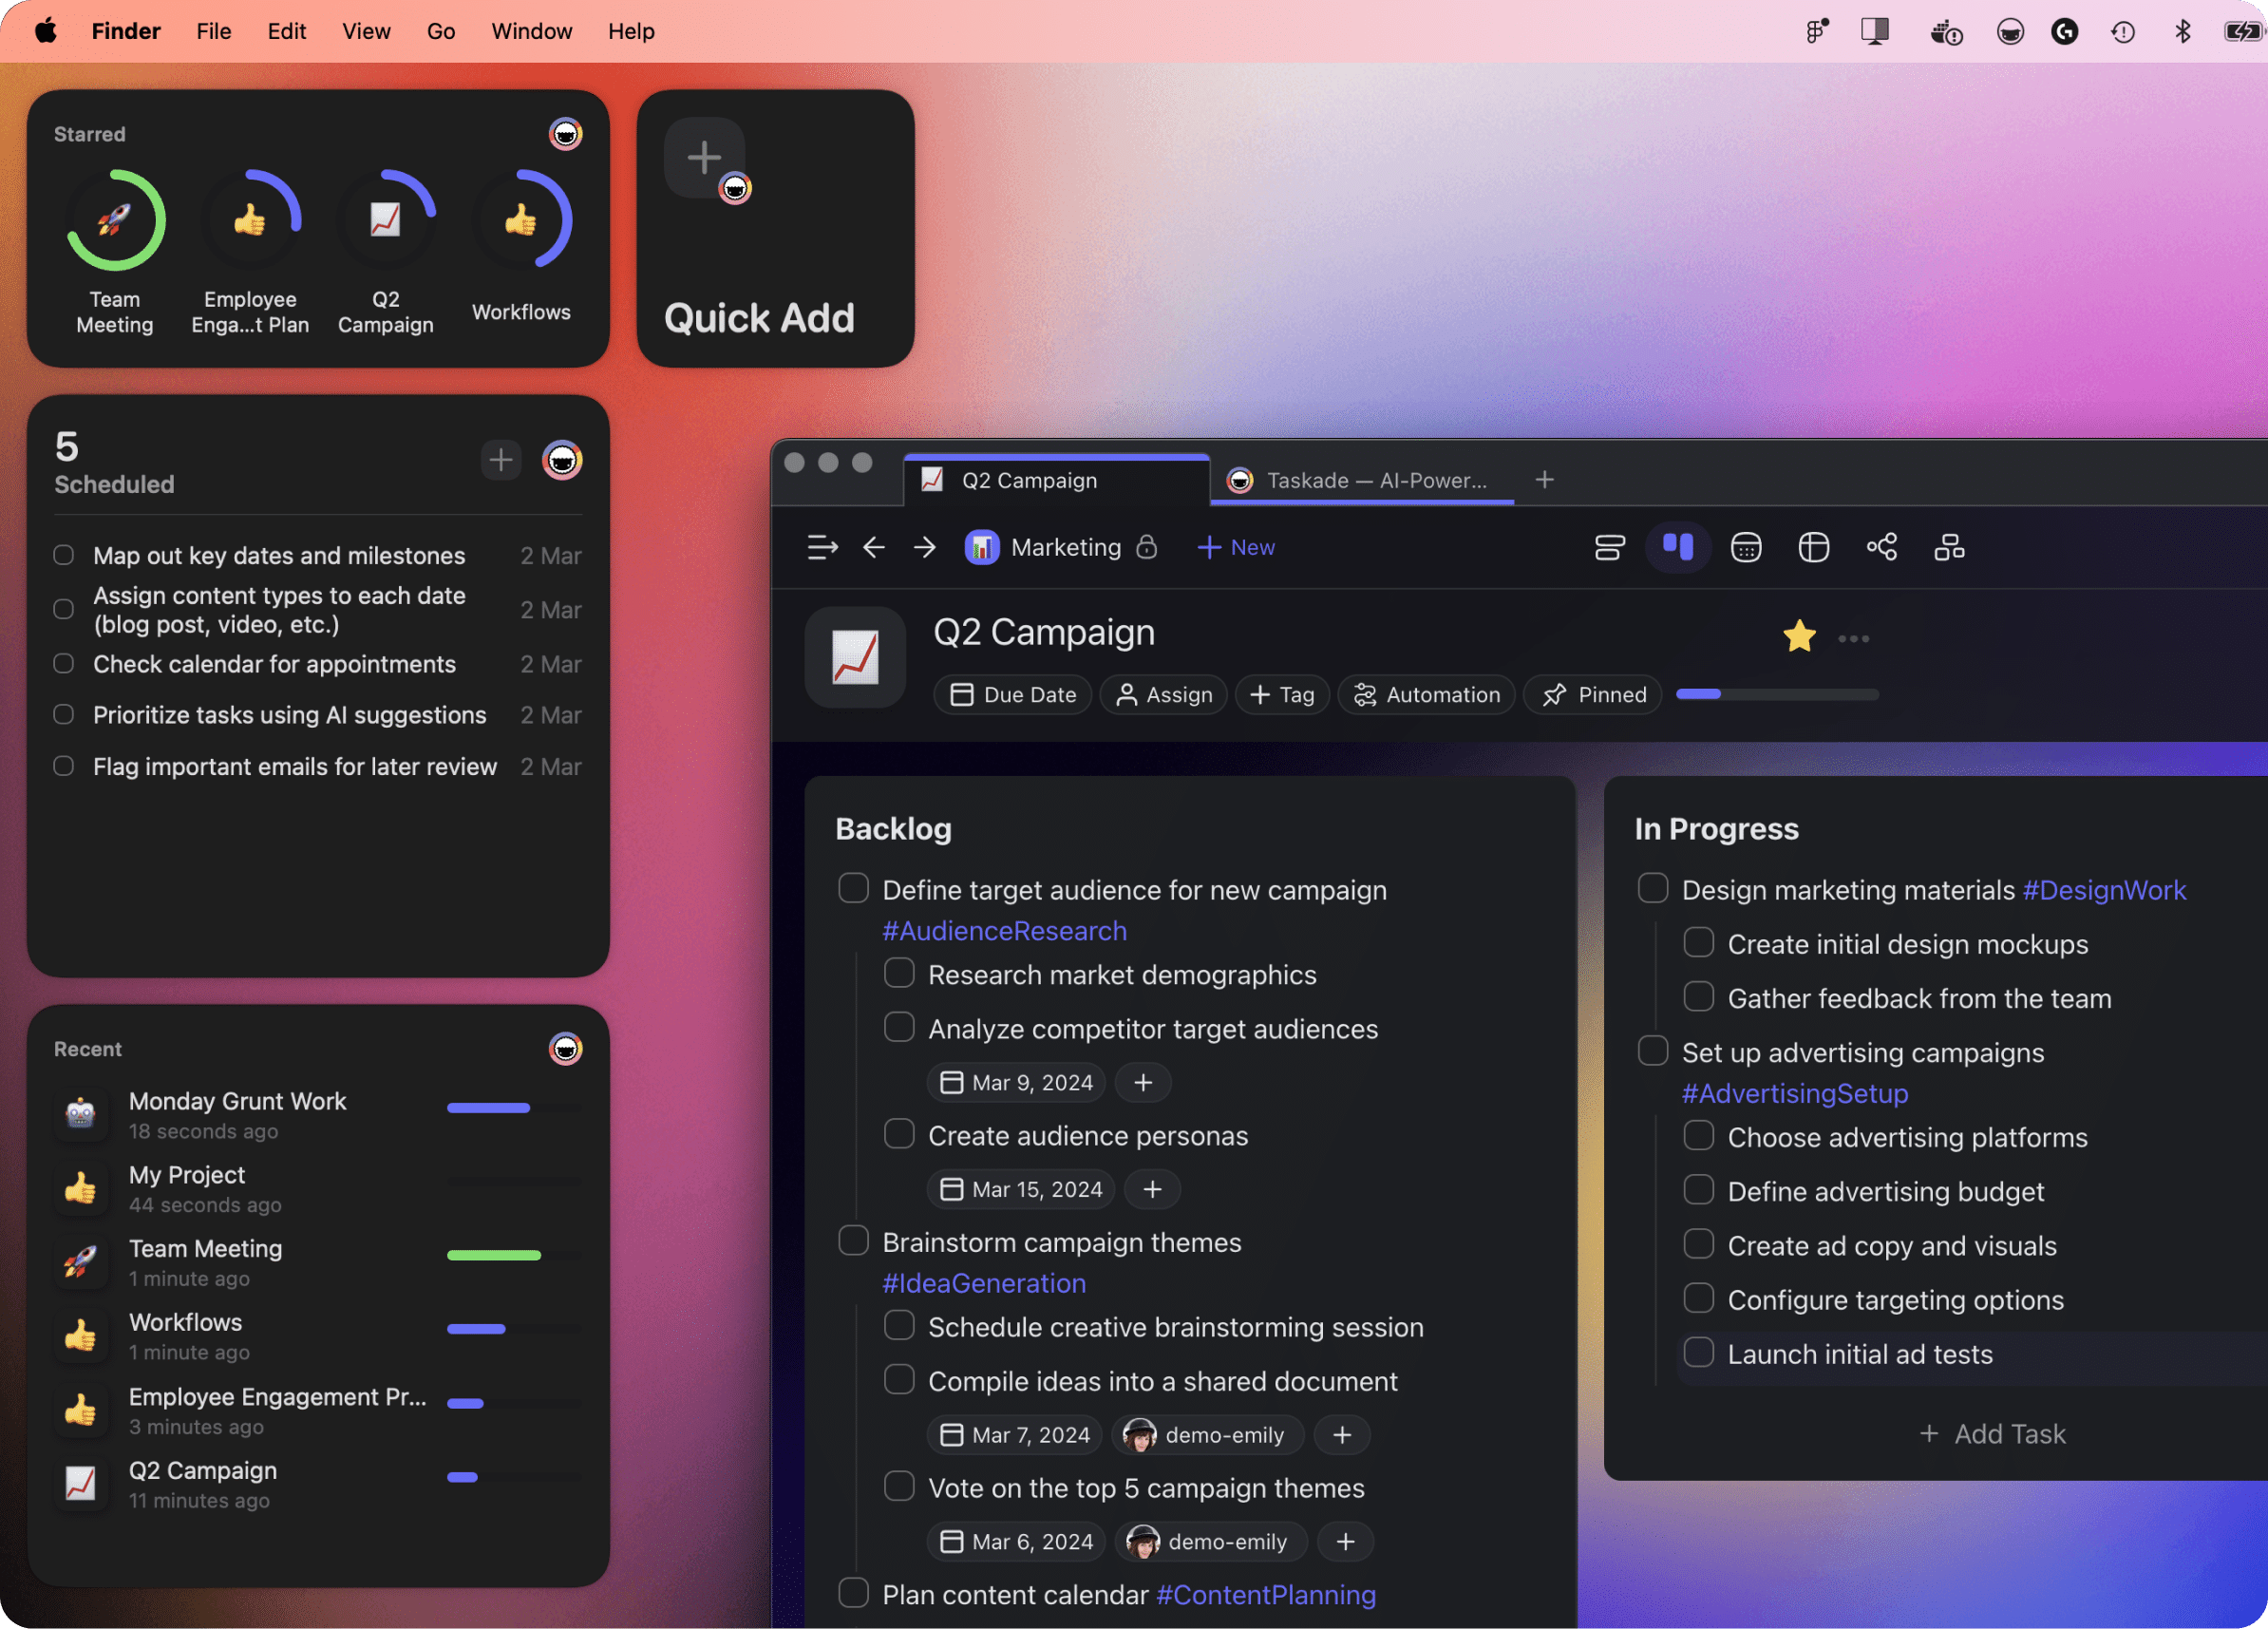Screen dimensions: 2268x1629
Task: Select the Org Chart view icon
Action: tap(1951, 547)
